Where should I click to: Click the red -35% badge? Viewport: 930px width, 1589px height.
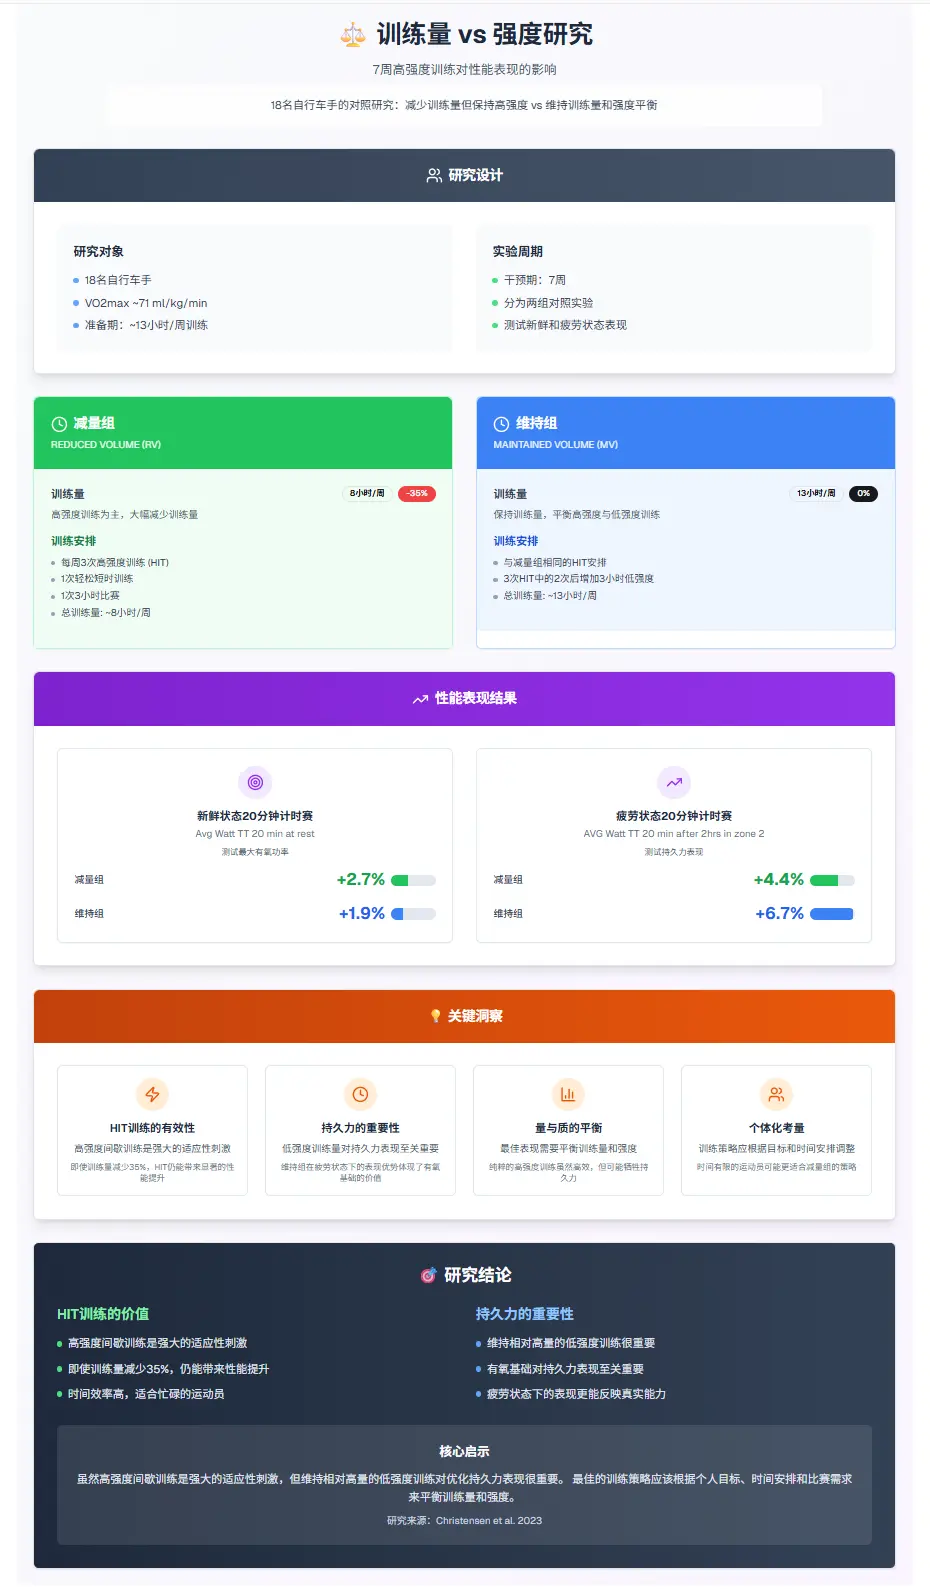[417, 493]
